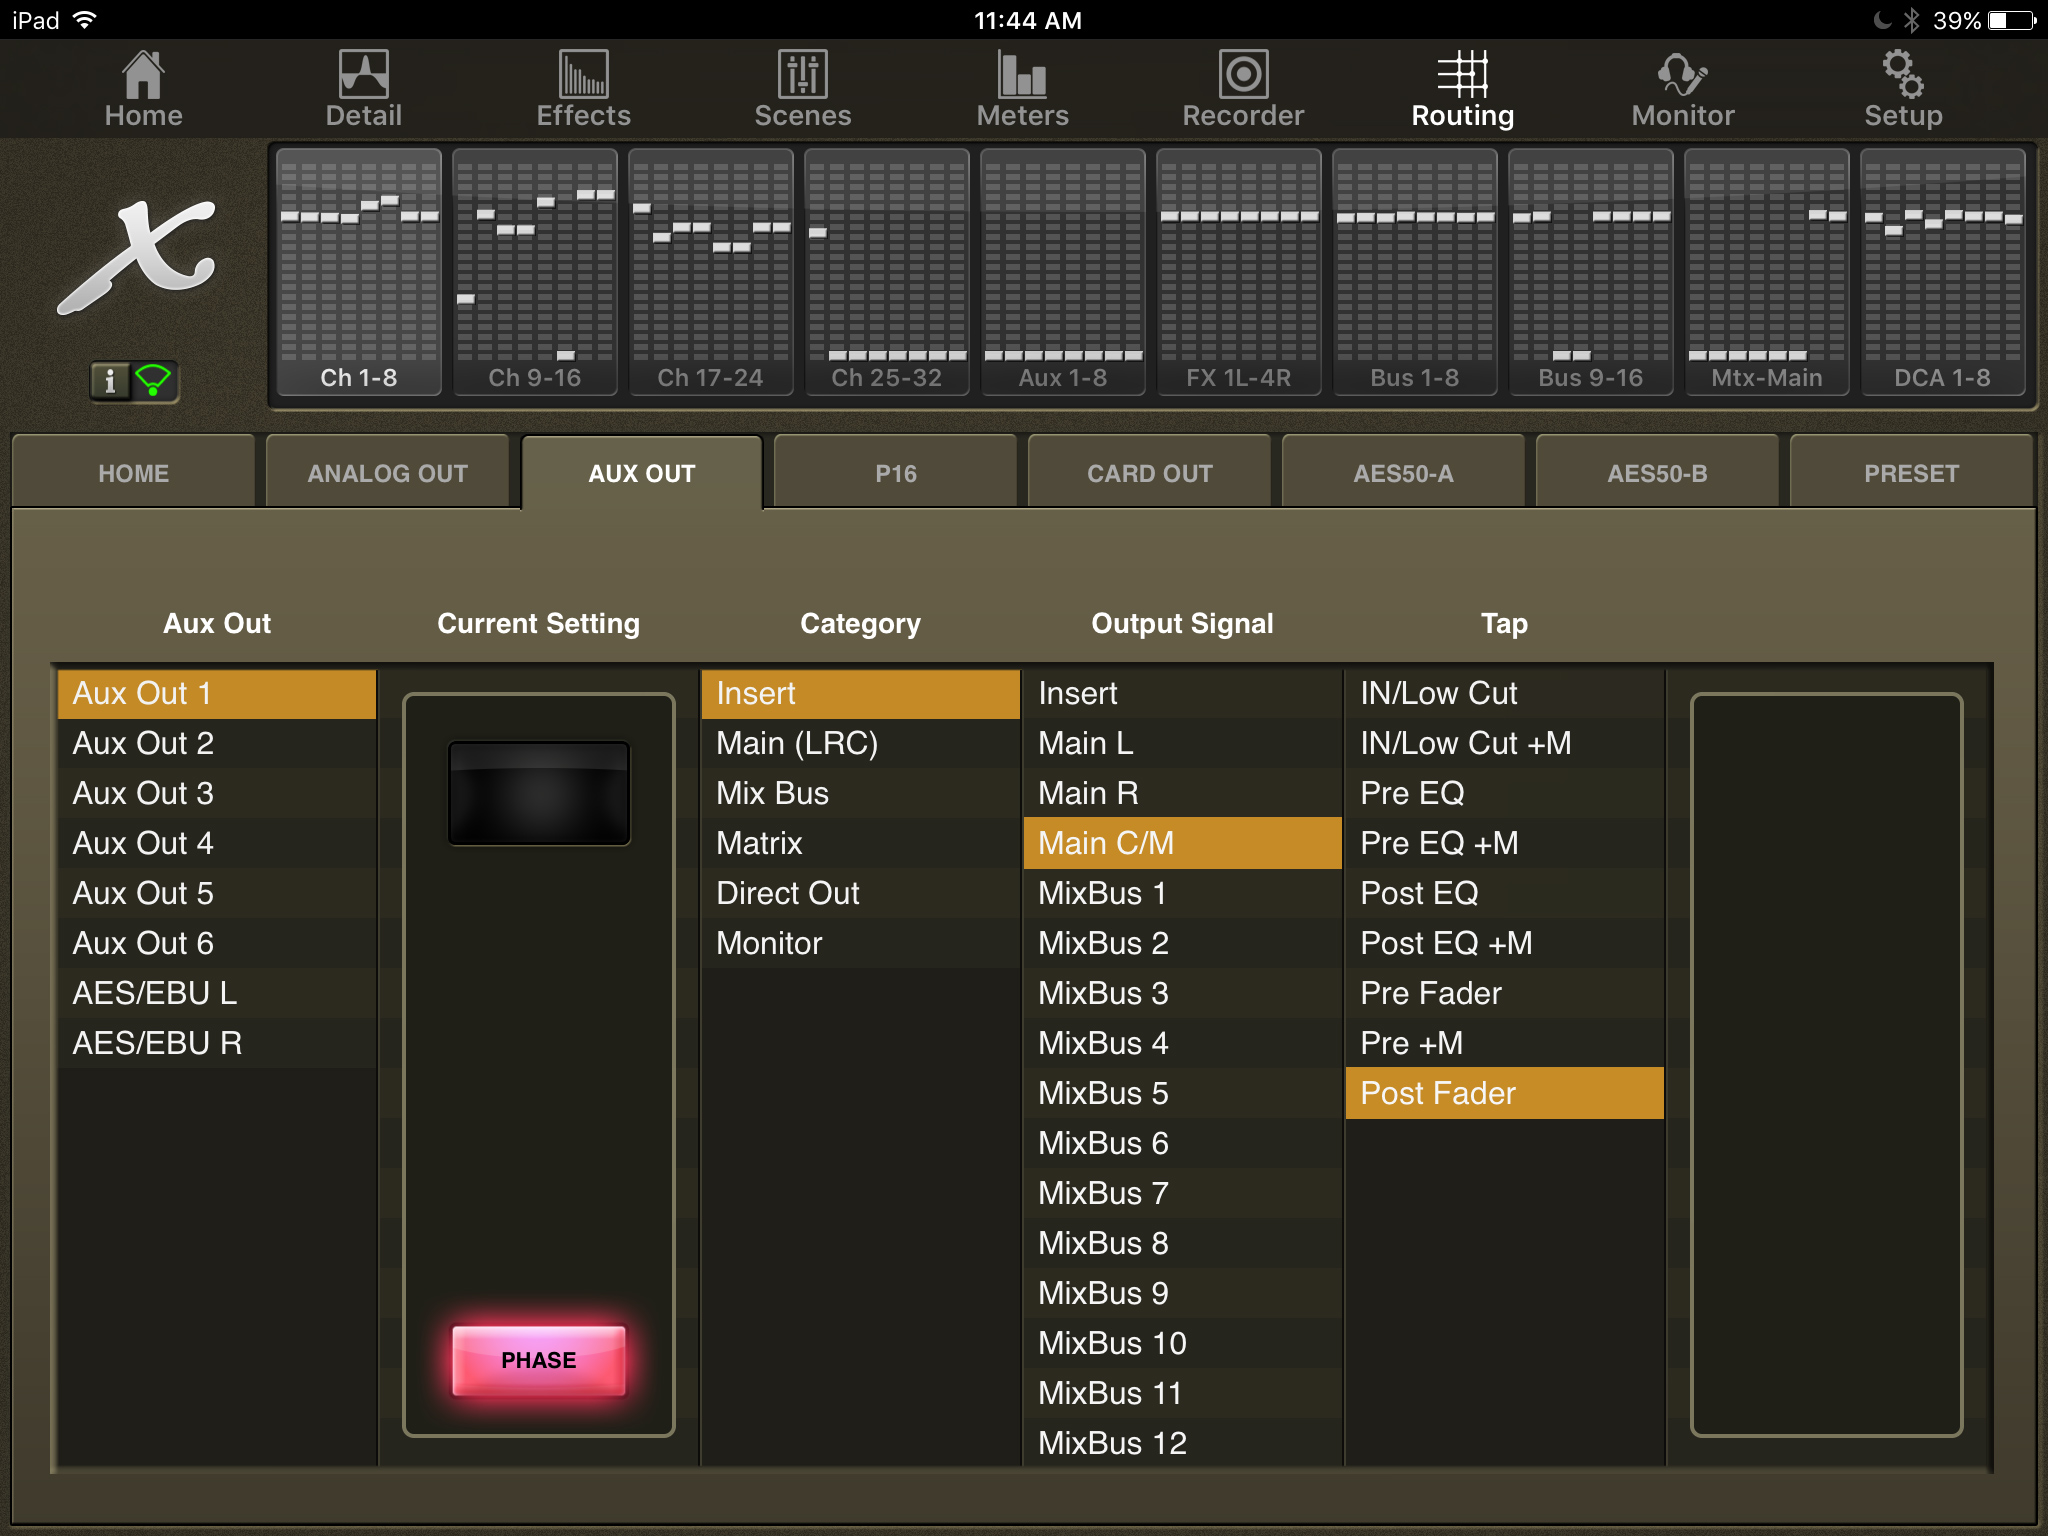Screen dimensions: 2048x1536
Task: Select the DCA 1-8 fader bank
Action: coord(1942,272)
